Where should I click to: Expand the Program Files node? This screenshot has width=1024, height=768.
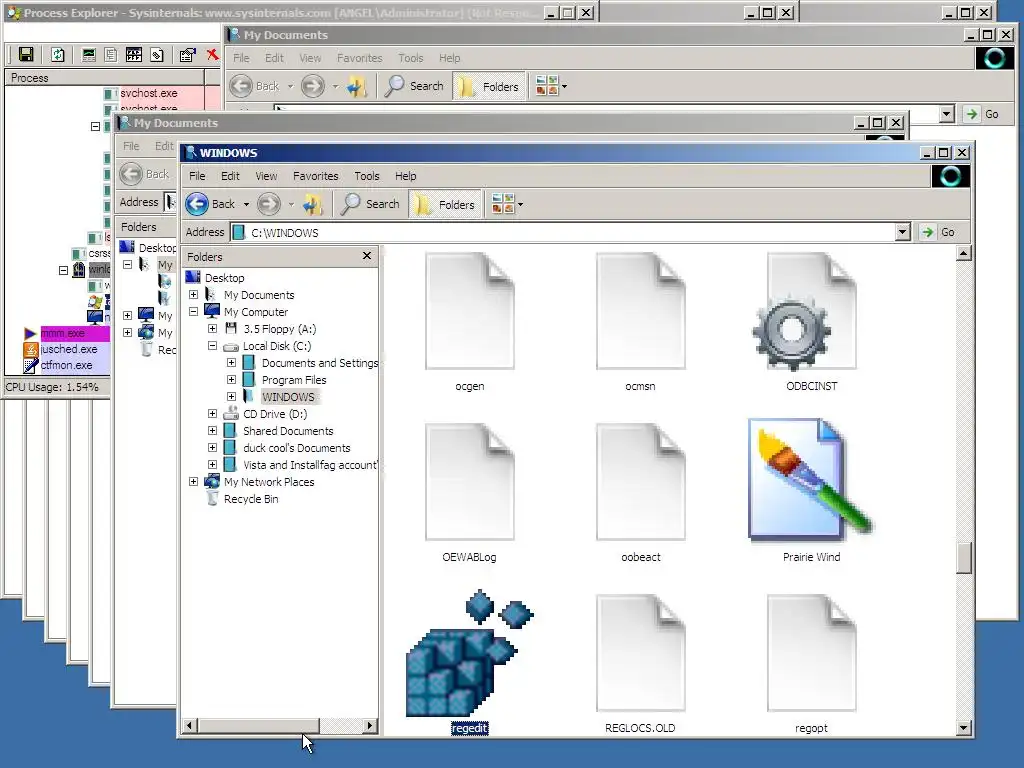click(231, 379)
